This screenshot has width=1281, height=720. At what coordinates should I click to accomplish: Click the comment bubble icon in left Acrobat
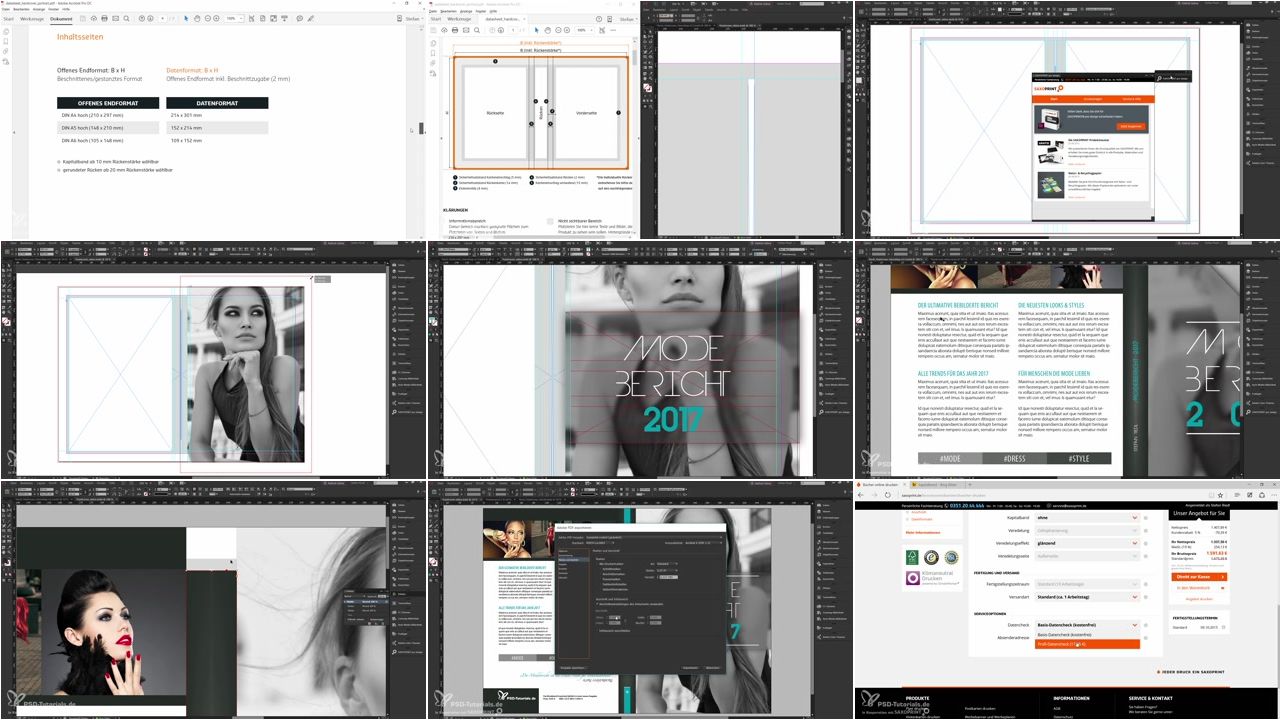tap(300, 19)
